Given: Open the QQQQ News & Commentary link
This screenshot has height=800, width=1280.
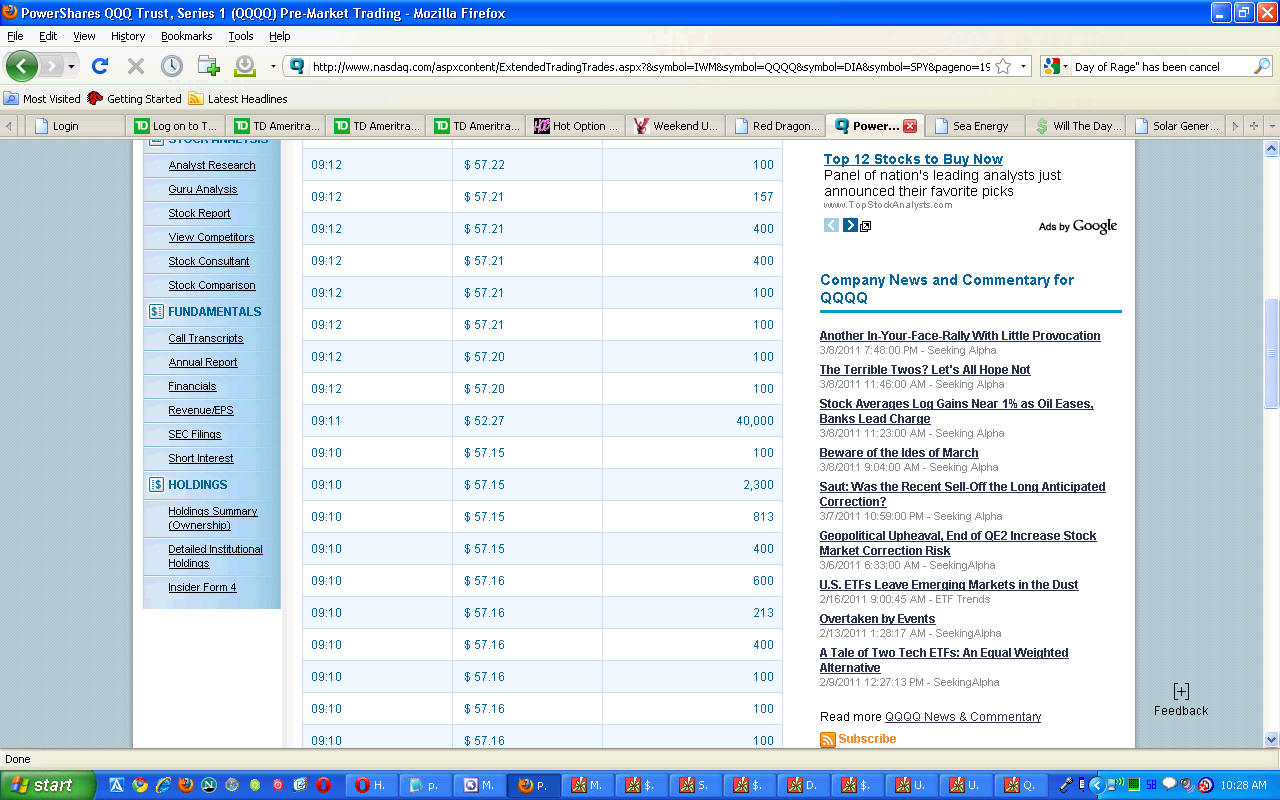Looking at the screenshot, I should (963, 717).
